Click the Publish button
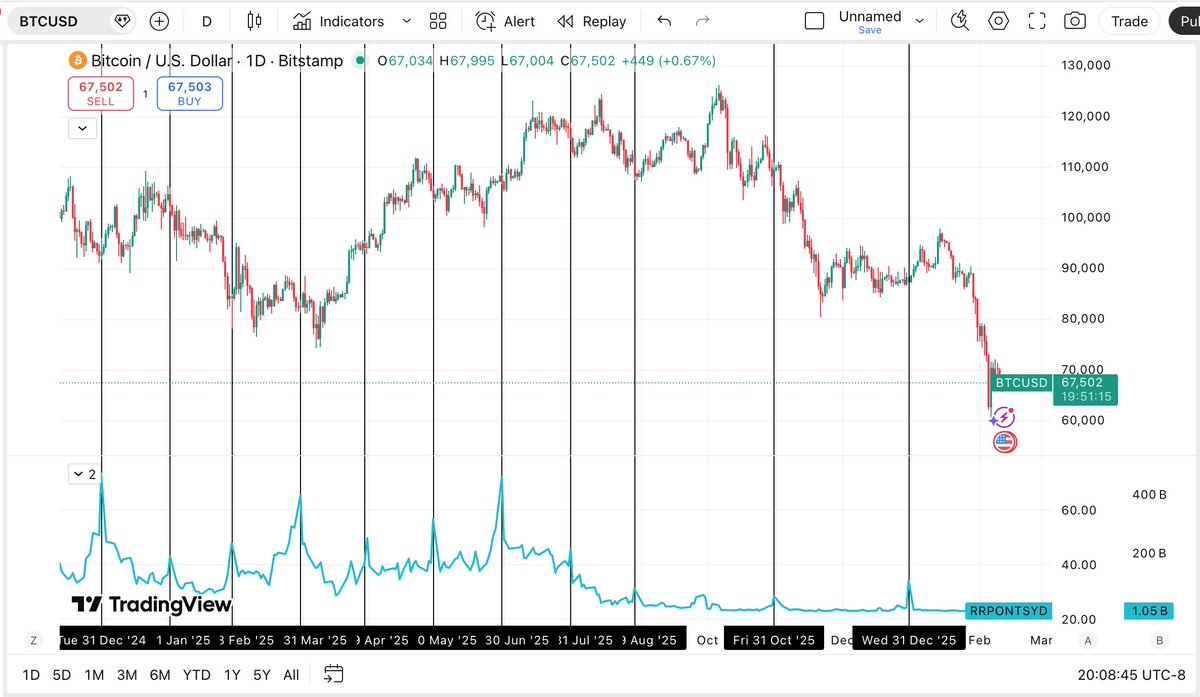The width and height of the screenshot is (1200, 697). pyautogui.click(x=1184, y=21)
